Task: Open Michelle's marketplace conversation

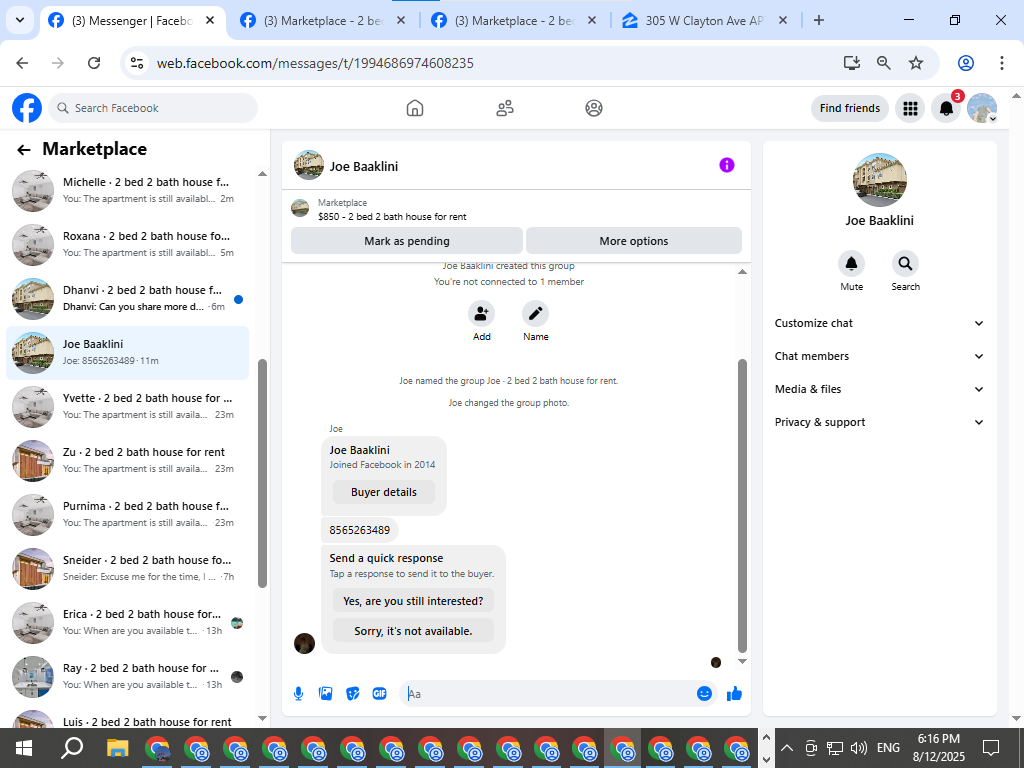Action: (x=127, y=190)
